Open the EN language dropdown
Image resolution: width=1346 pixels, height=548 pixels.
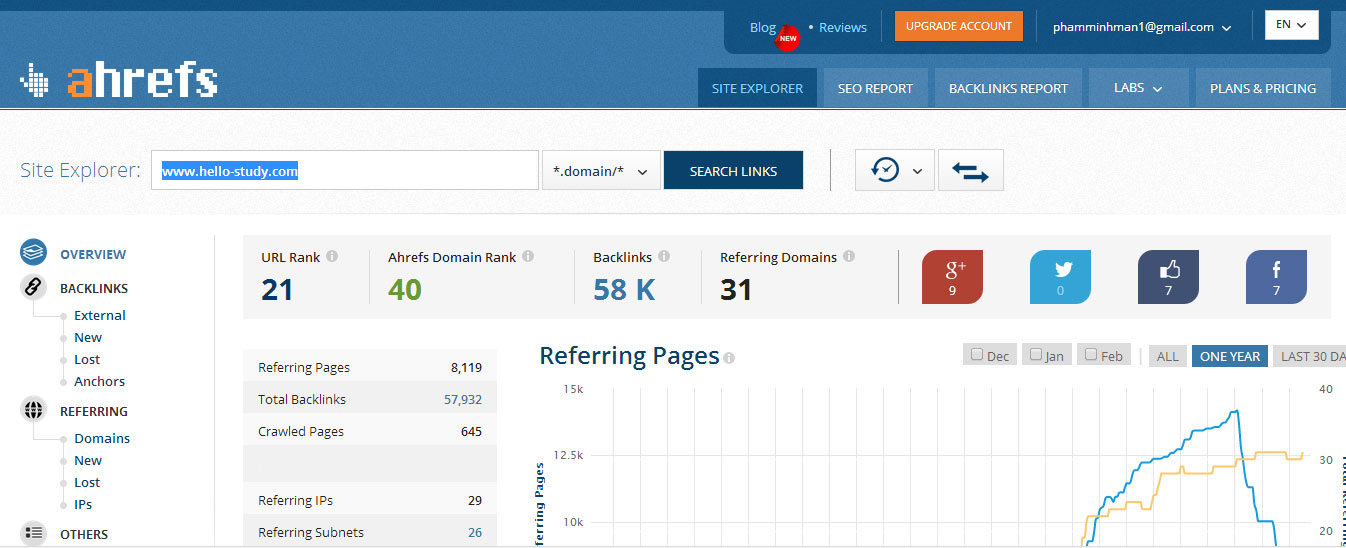pyautogui.click(x=1291, y=25)
